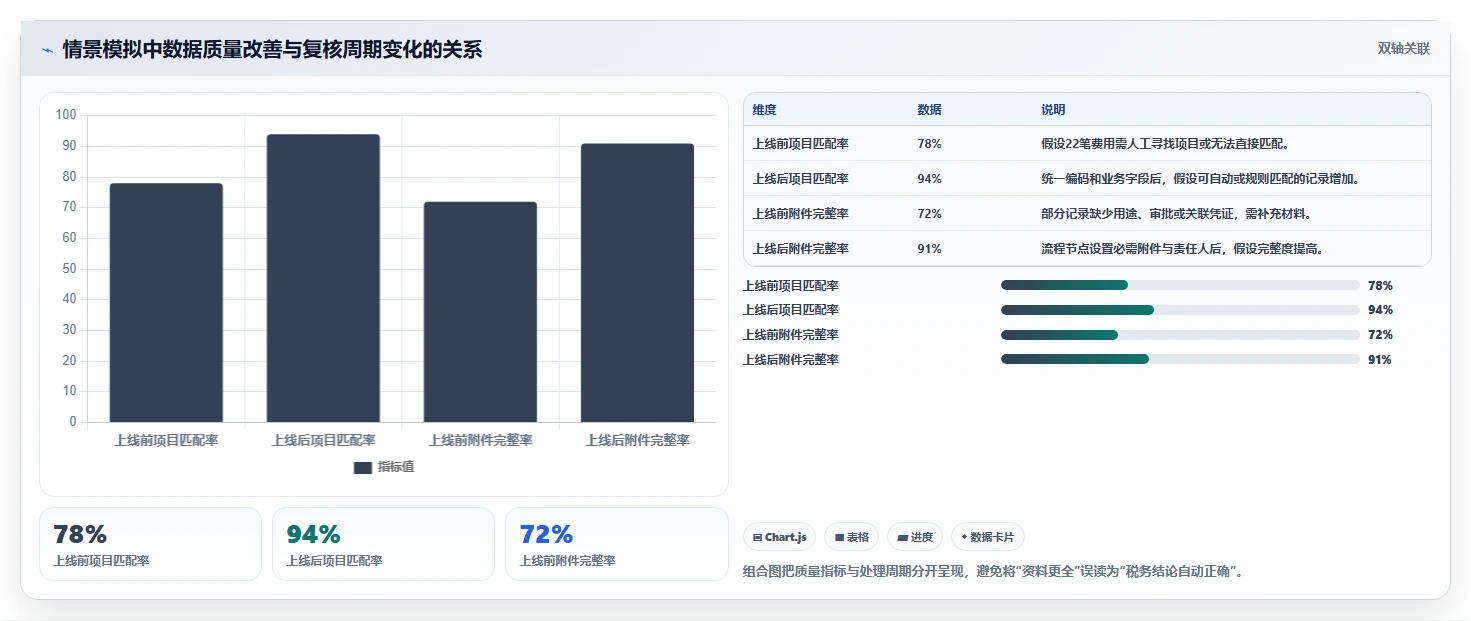Click the 上线前项目匹配率 progress bar
The width and height of the screenshot is (1471, 621).
click(x=1180, y=285)
